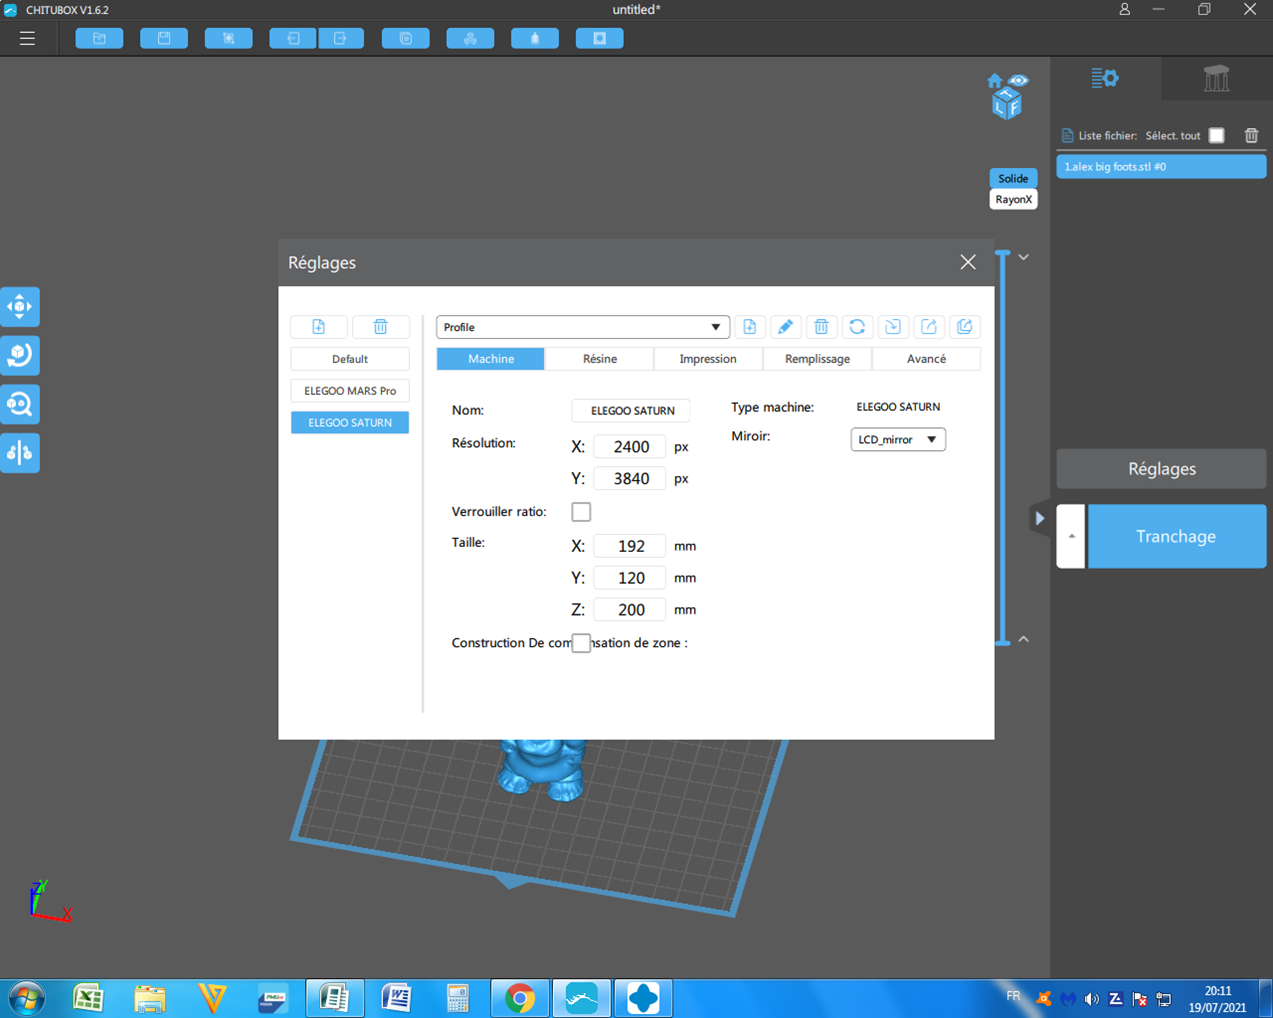Click the Taille X field 192
The height and width of the screenshot is (1018, 1273).
point(630,546)
